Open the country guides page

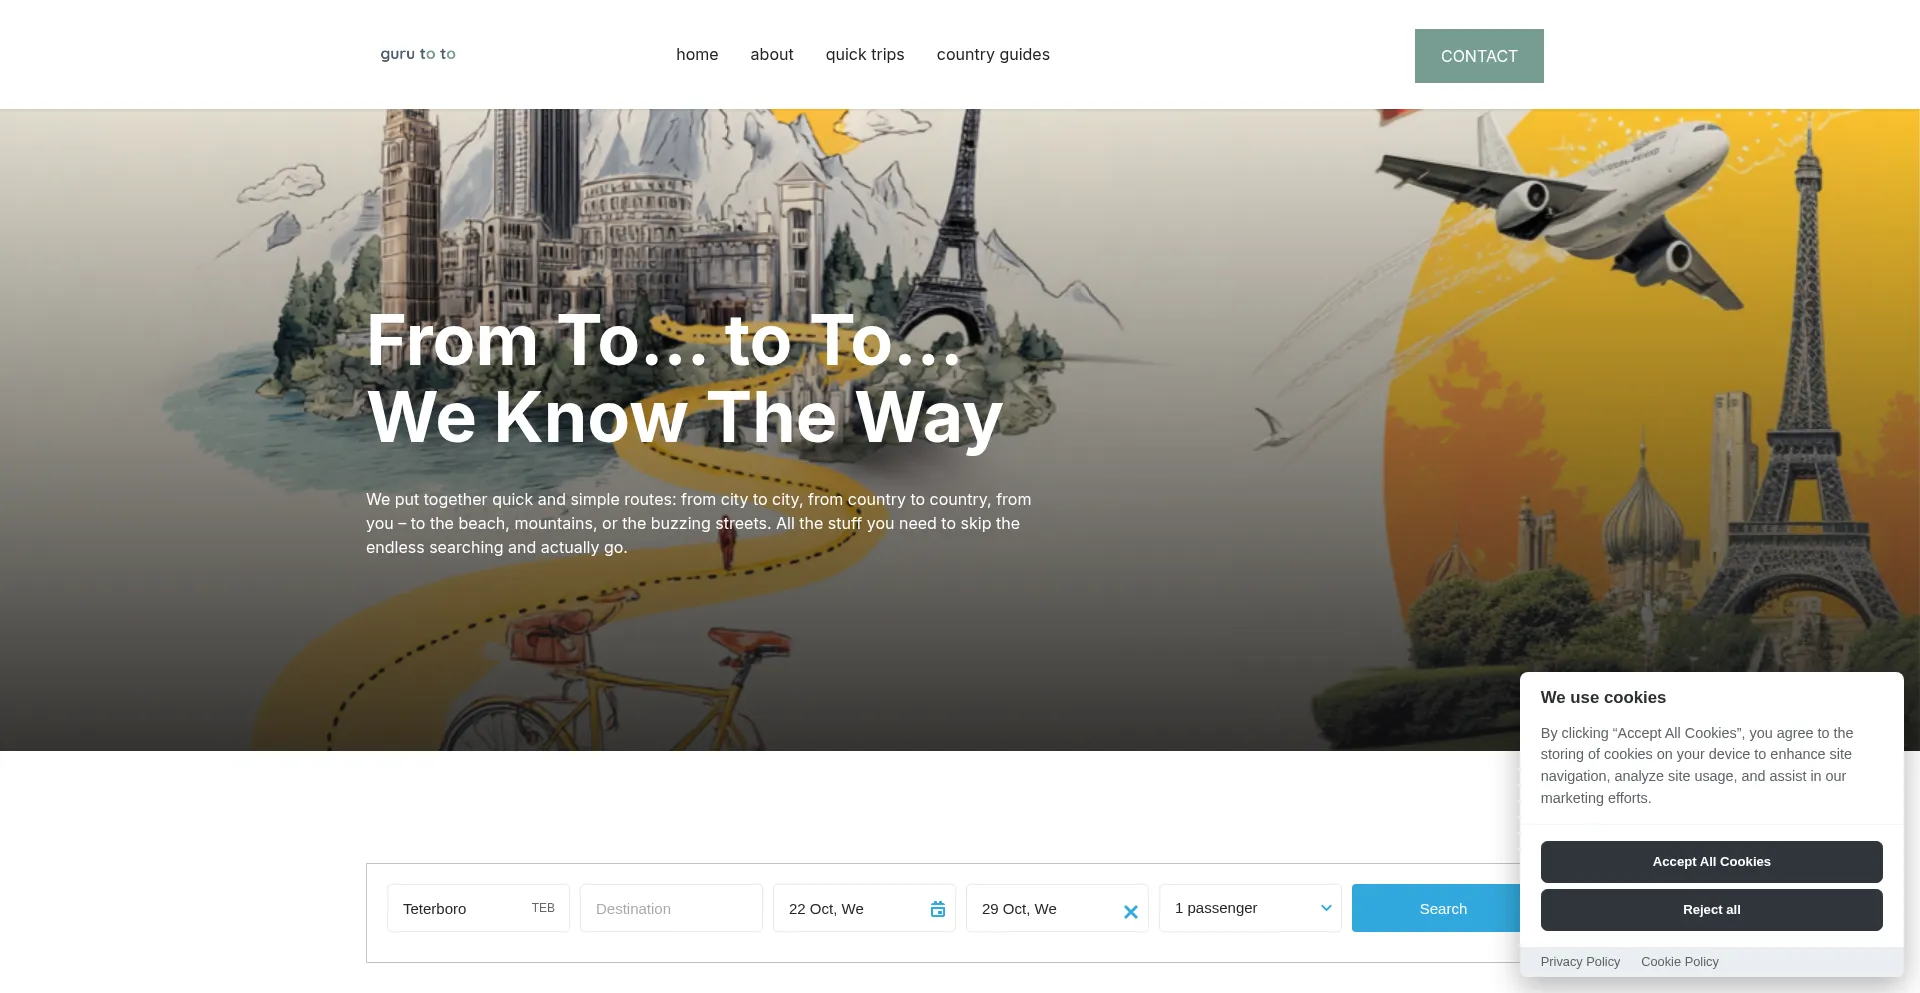tap(993, 55)
